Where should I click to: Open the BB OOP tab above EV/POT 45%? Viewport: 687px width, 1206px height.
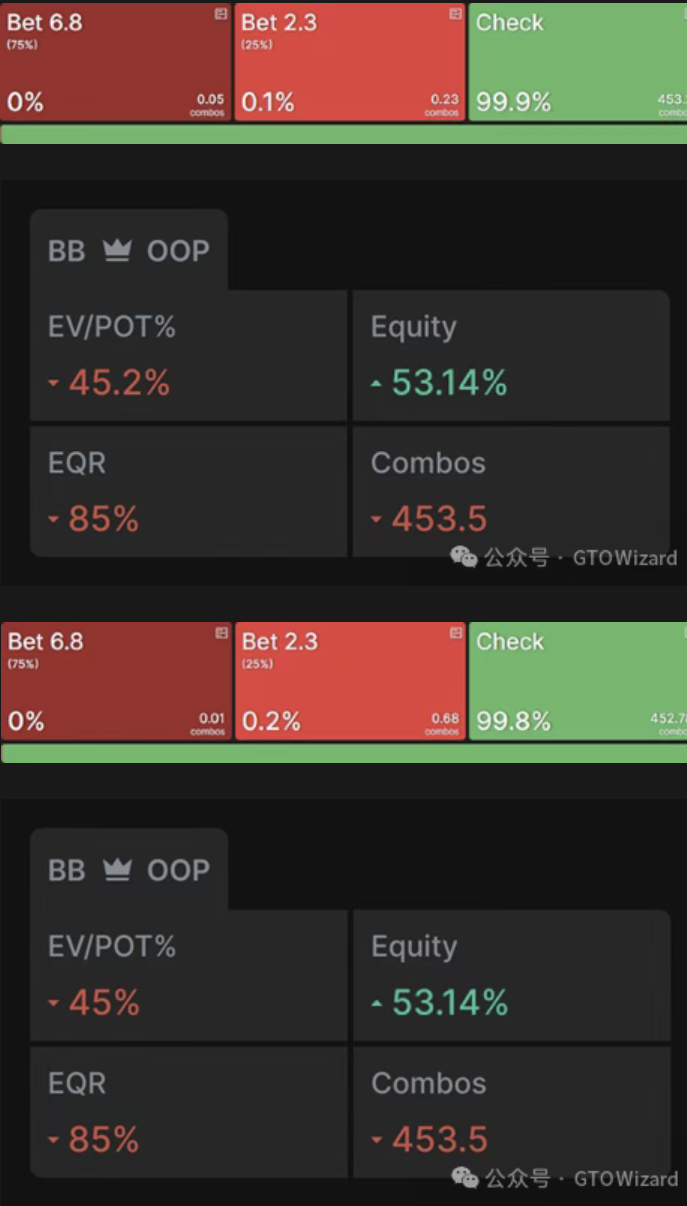(x=129, y=870)
